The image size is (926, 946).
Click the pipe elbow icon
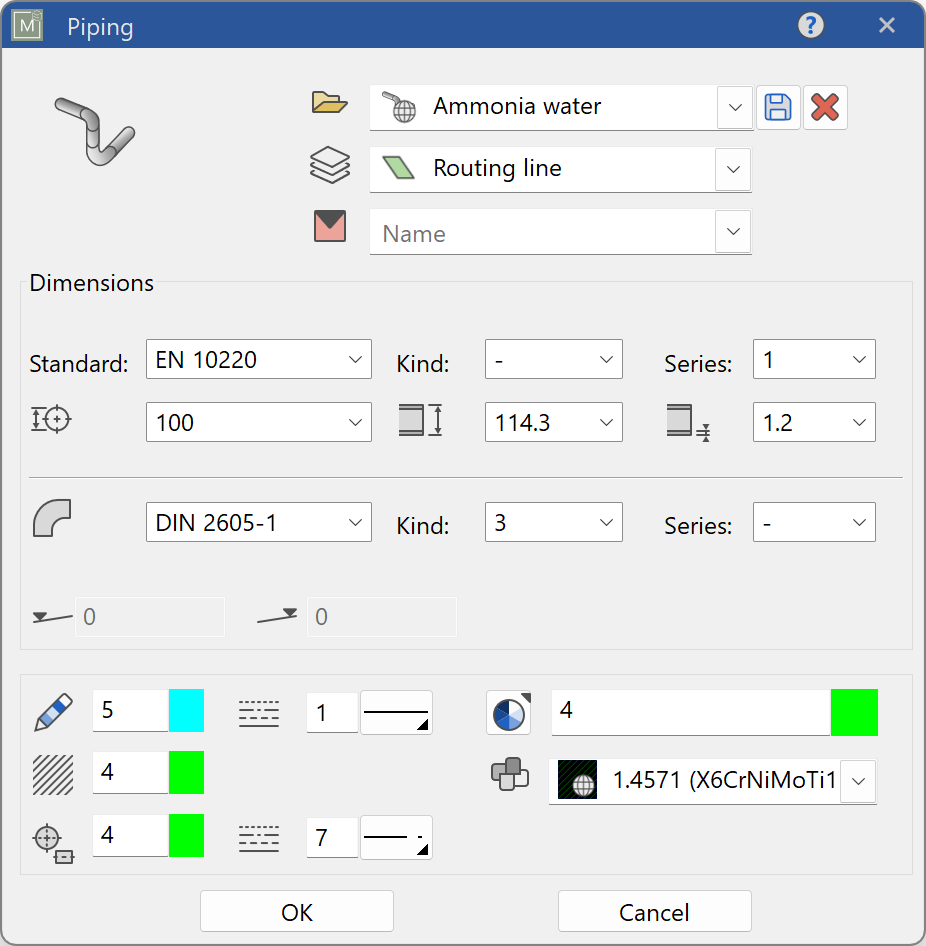[52, 516]
